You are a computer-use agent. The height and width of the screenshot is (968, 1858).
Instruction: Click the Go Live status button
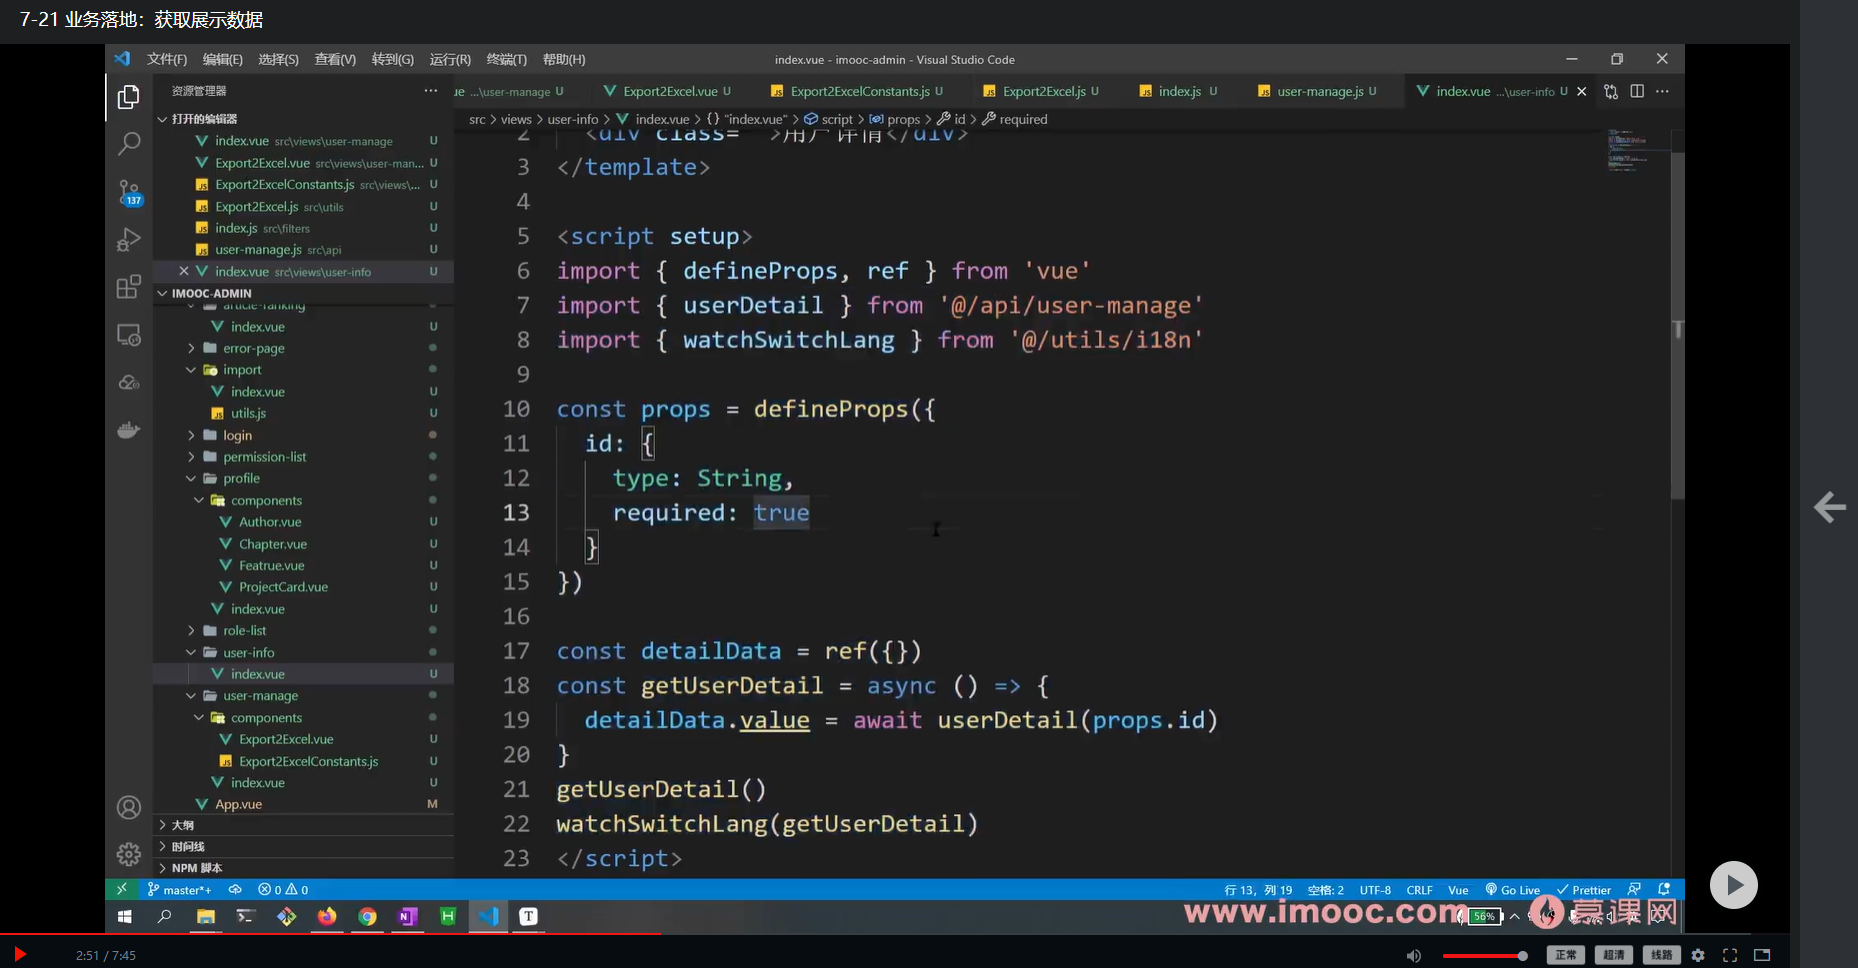coord(1513,889)
